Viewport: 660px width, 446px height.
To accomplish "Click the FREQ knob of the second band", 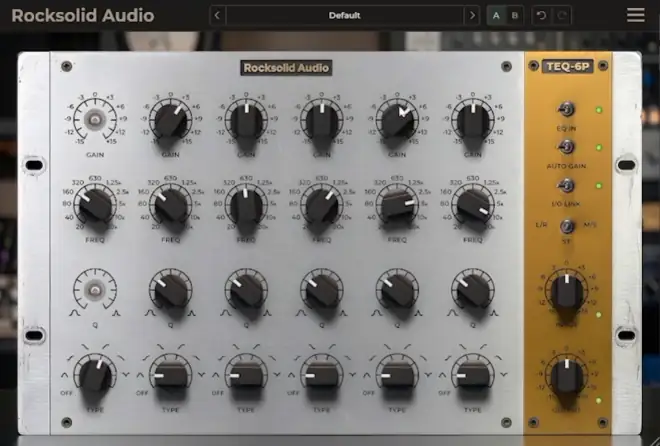I will (x=170, y=206).
